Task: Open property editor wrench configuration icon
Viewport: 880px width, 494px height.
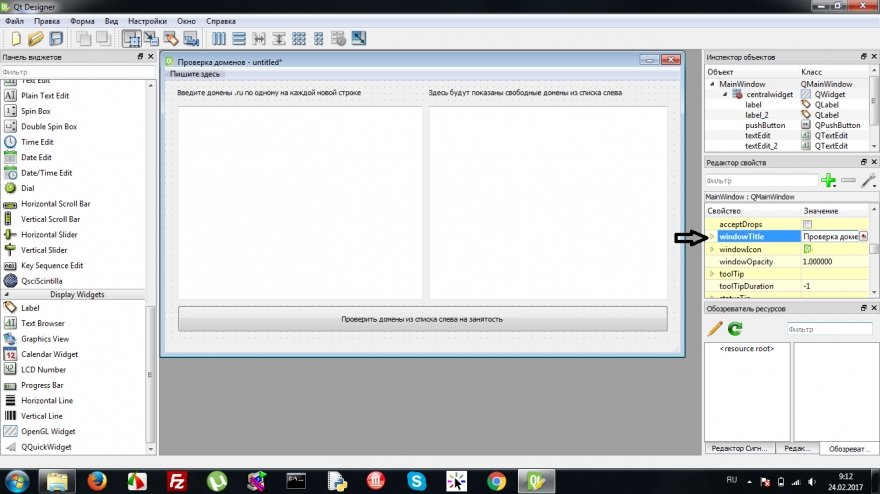Action: [868, 181]
